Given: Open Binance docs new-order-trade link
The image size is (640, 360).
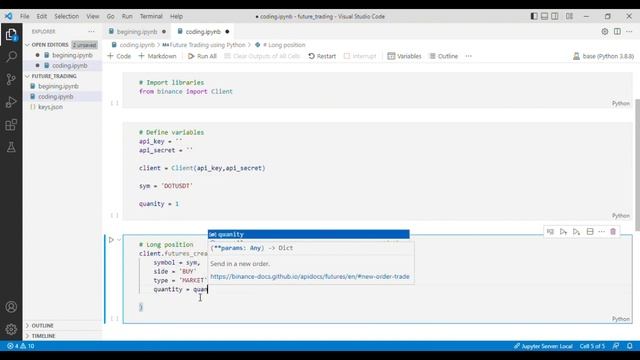Looking at the screenshot, I should (310, 276).
